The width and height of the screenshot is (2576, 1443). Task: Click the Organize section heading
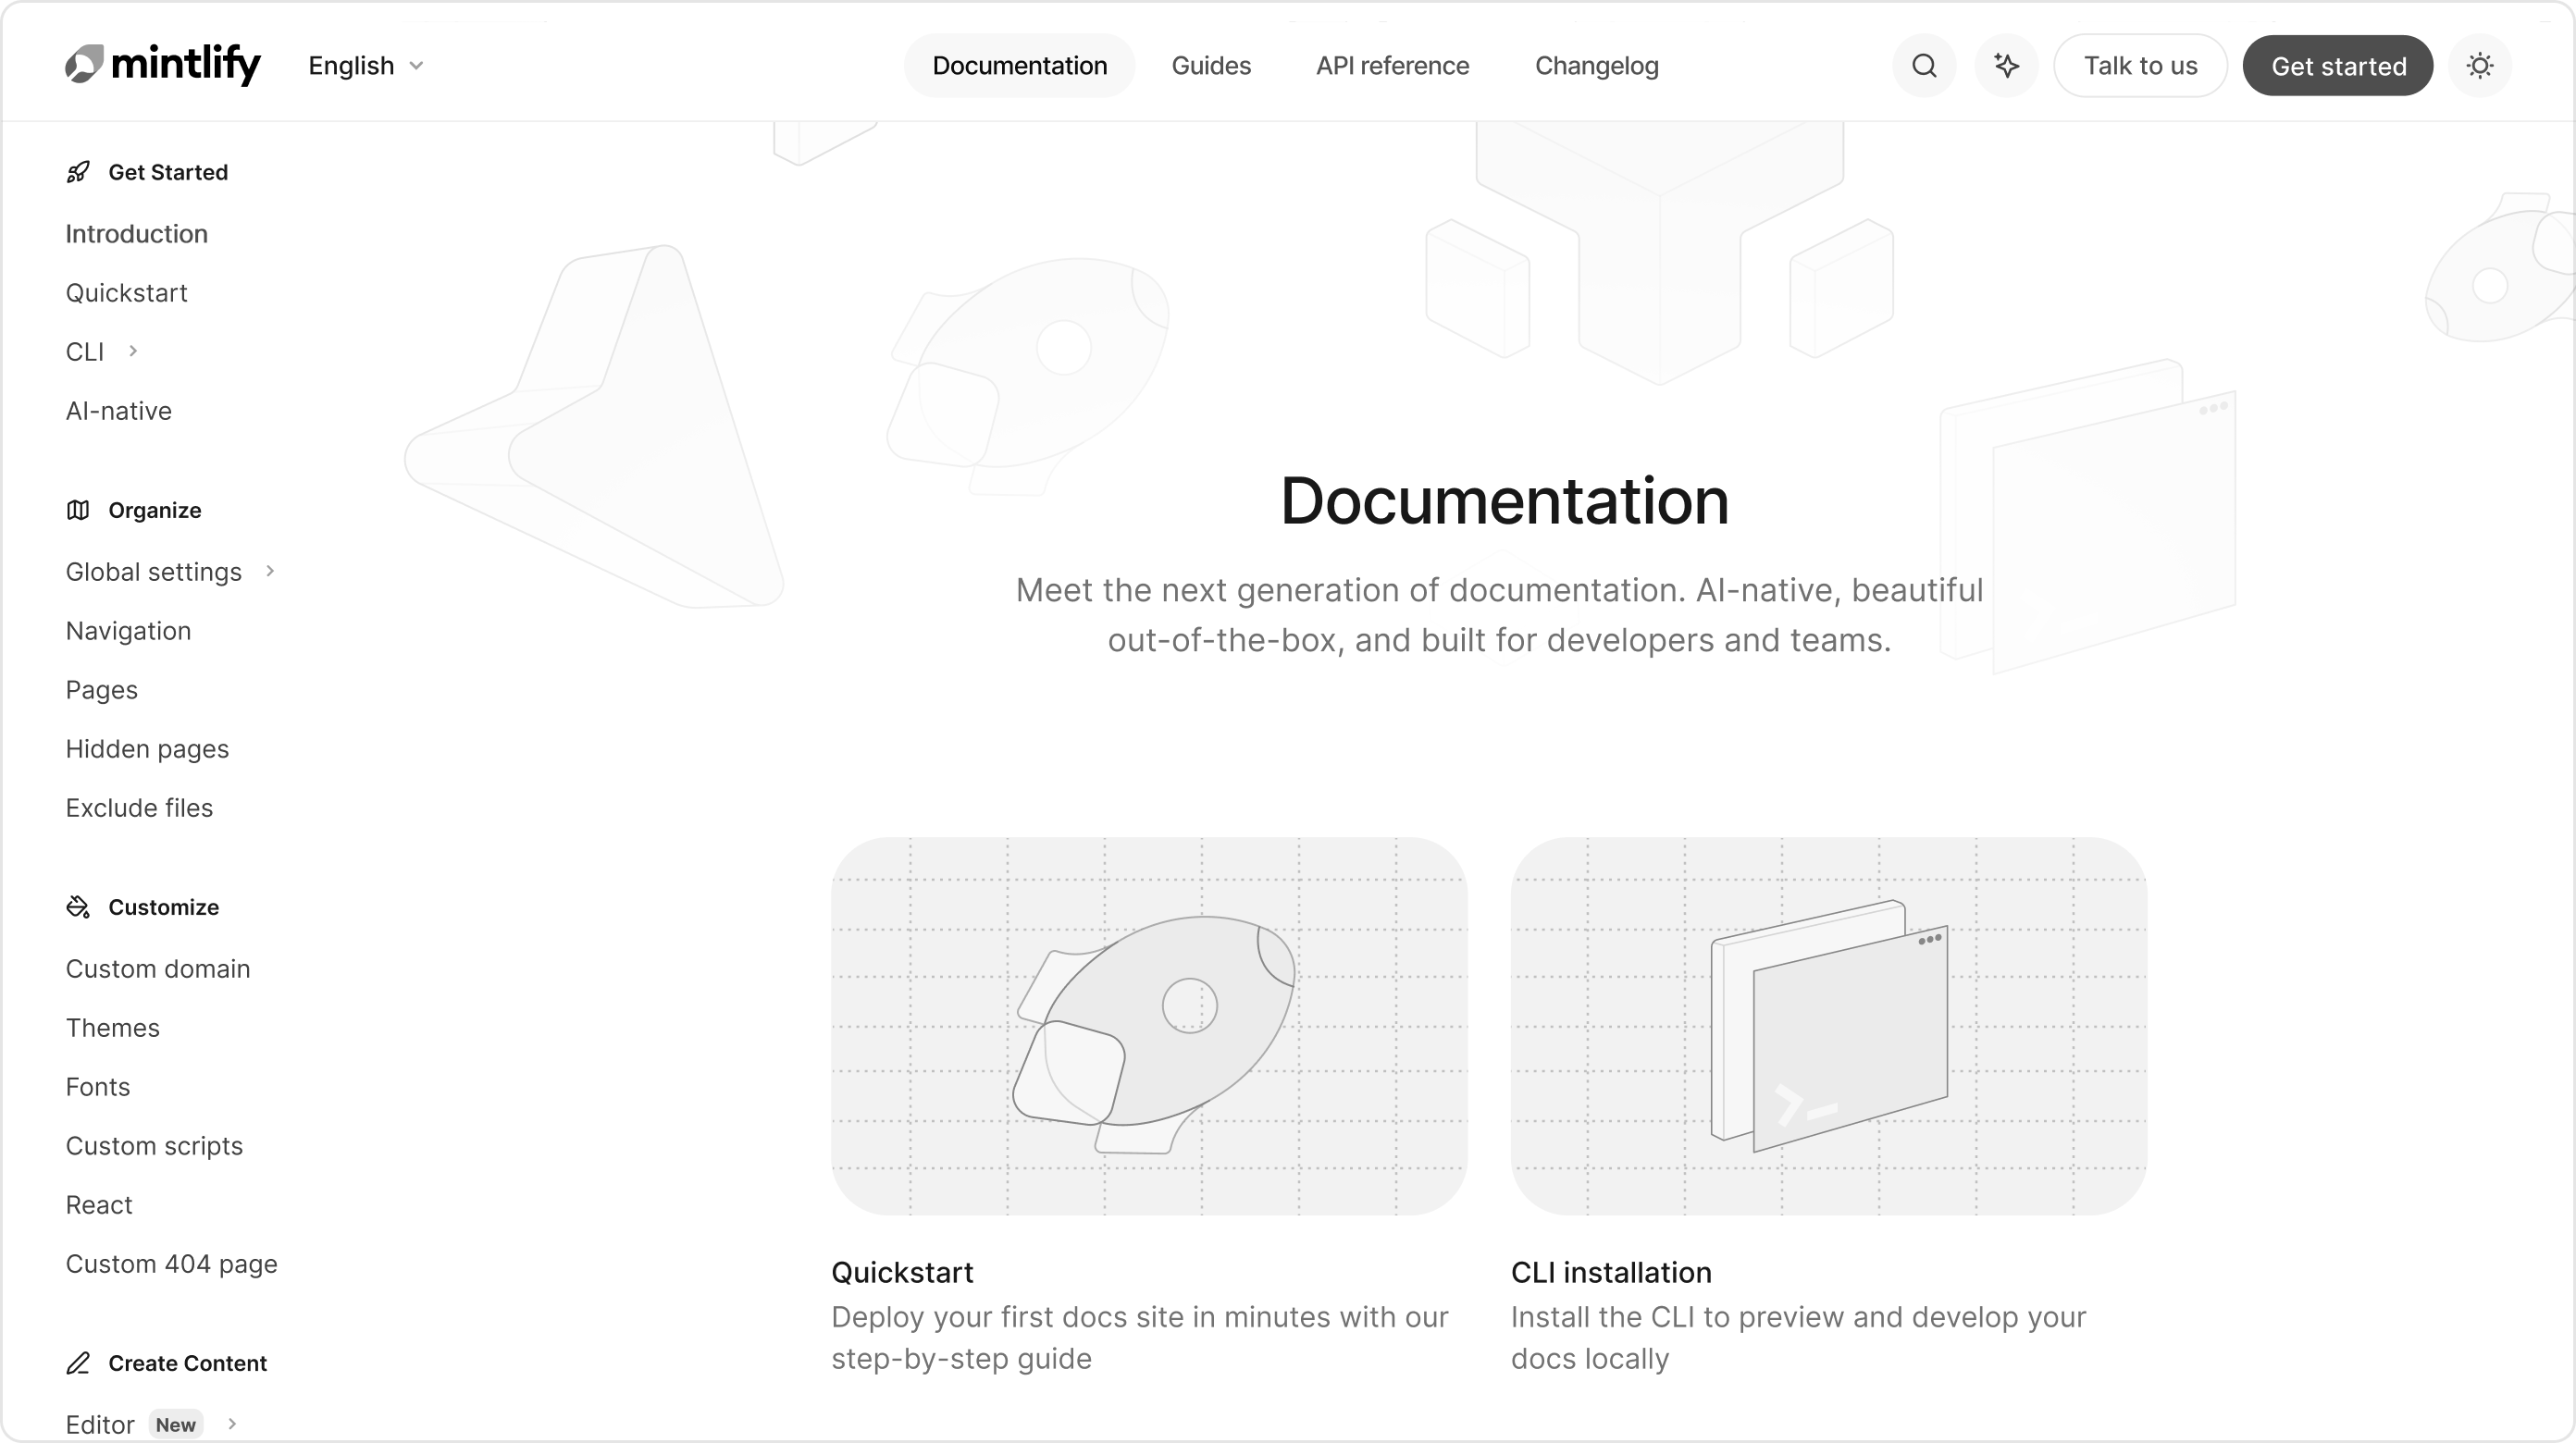point(155,510)
